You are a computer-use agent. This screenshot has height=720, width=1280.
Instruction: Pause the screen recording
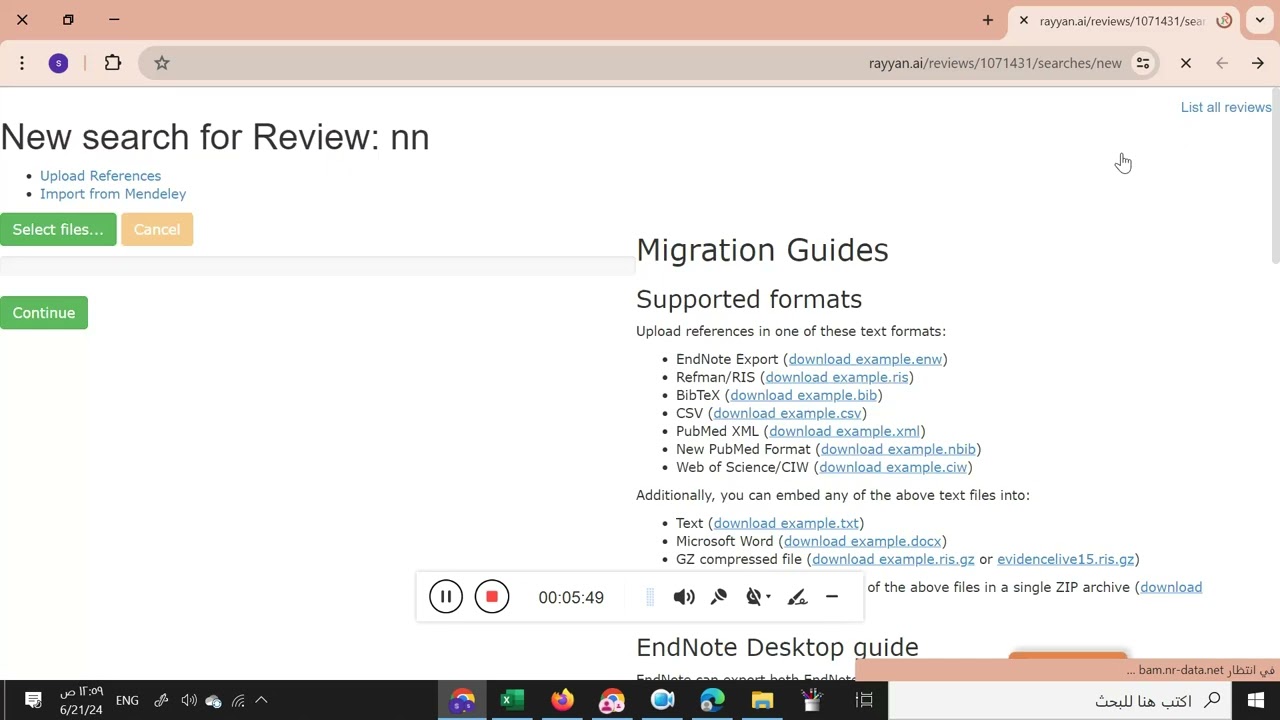(446, 597)
